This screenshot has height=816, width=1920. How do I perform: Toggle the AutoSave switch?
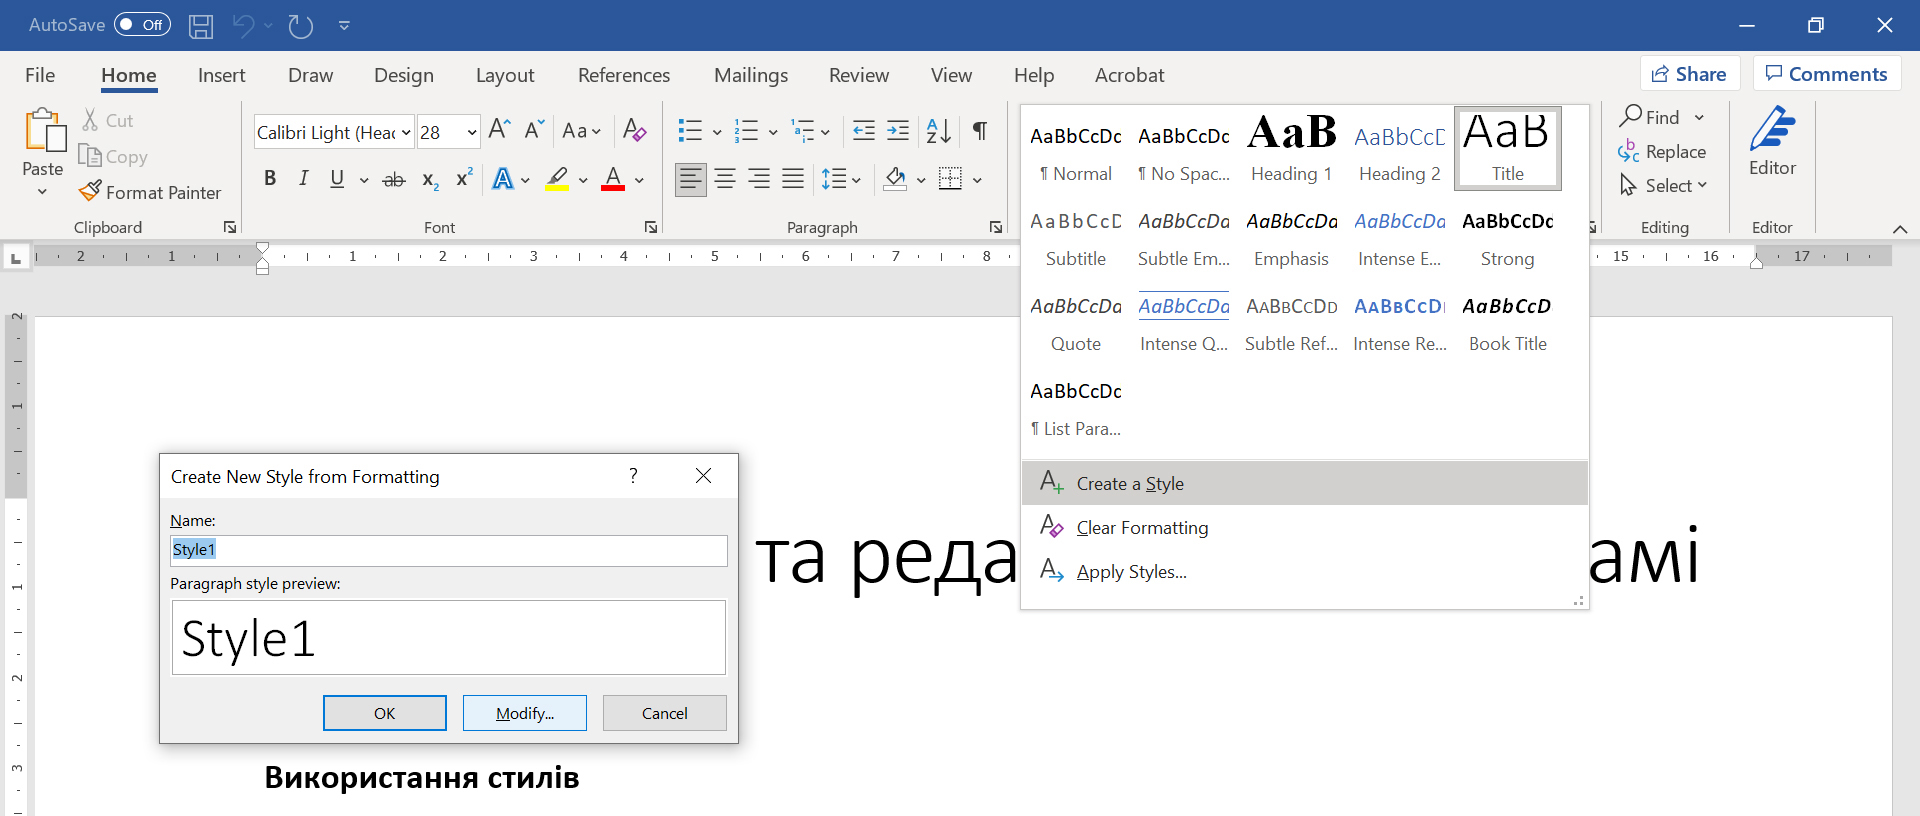click(142, 25)
